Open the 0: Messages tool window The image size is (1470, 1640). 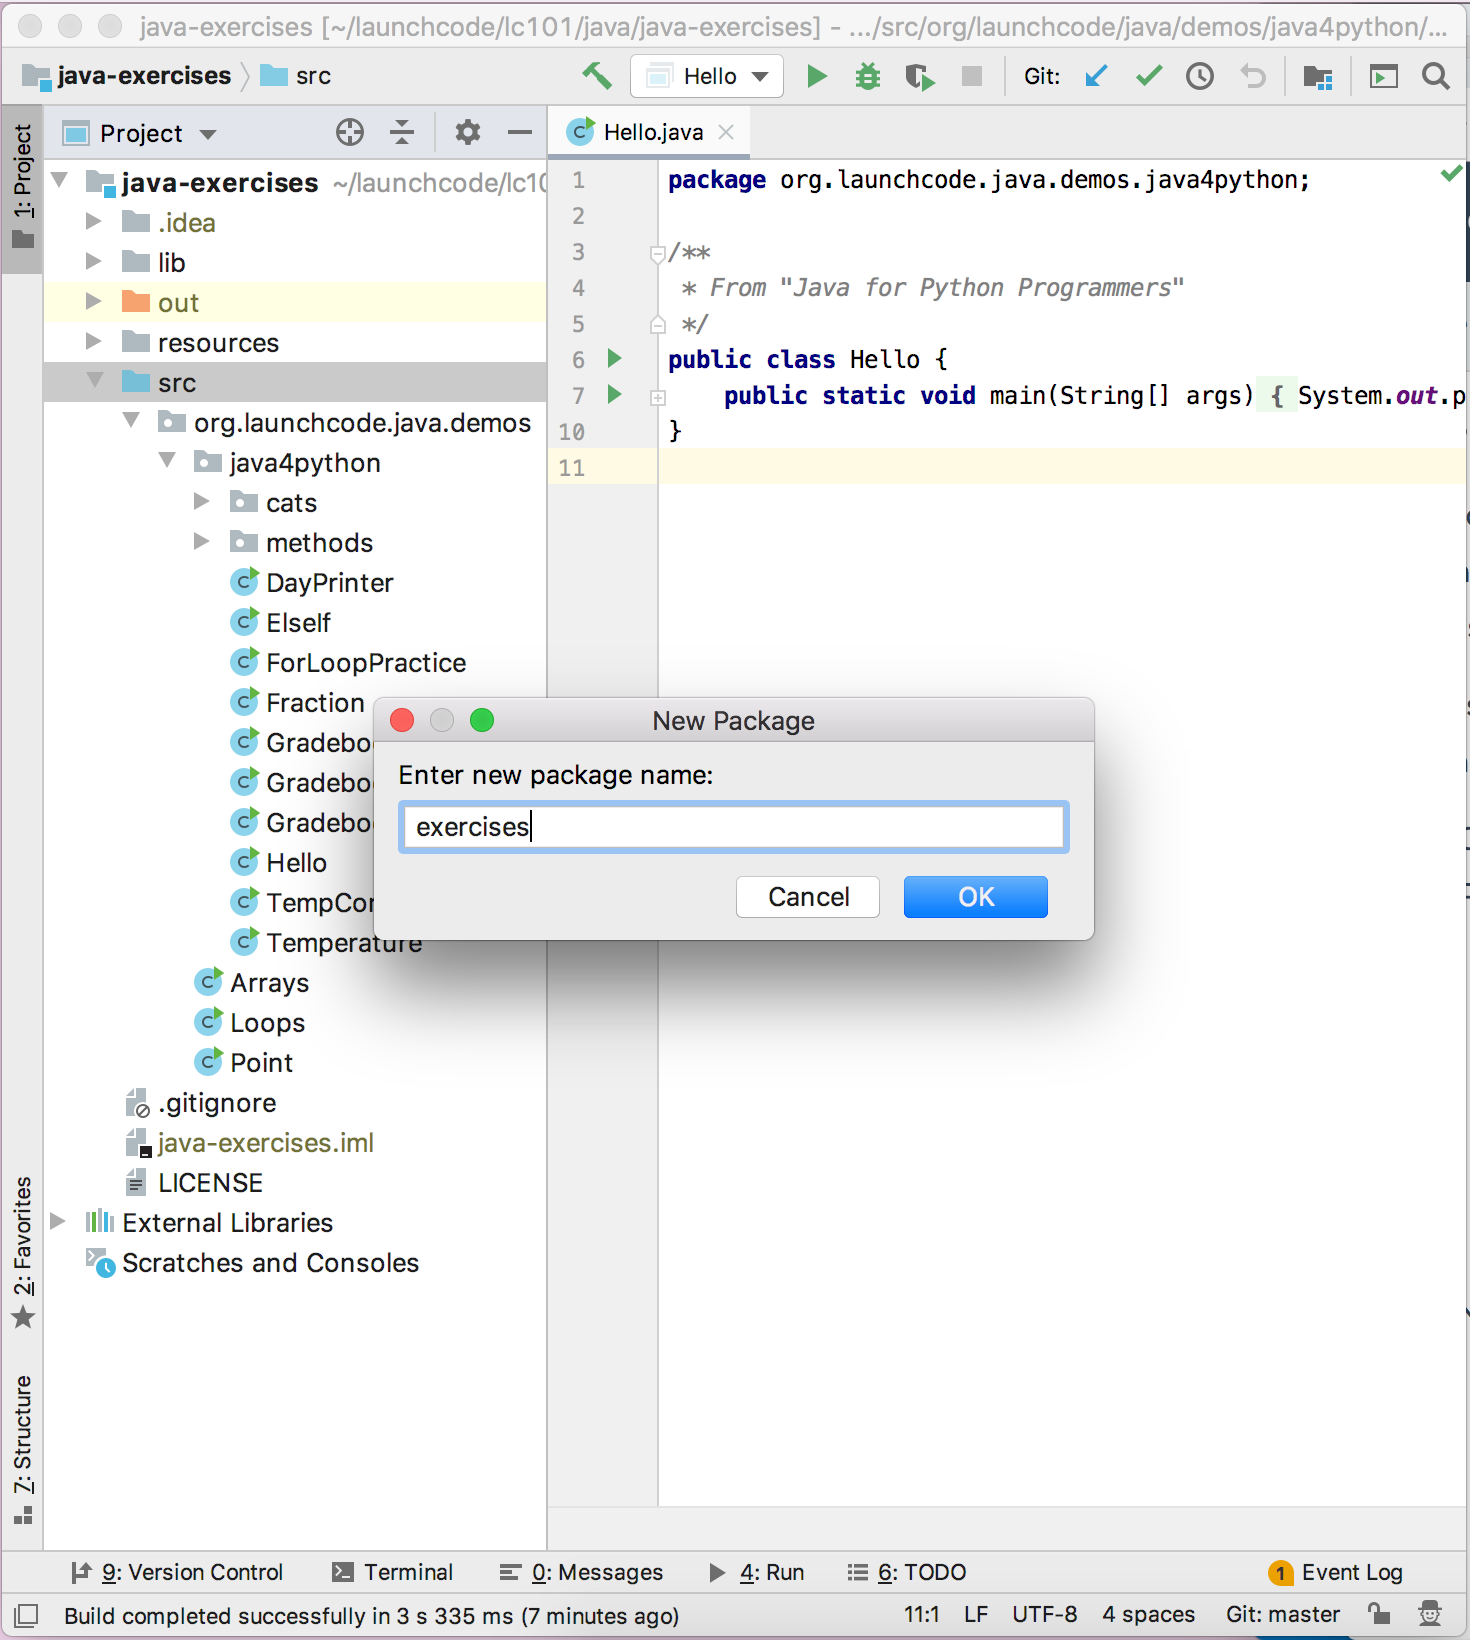click(x=582, y=1572)
